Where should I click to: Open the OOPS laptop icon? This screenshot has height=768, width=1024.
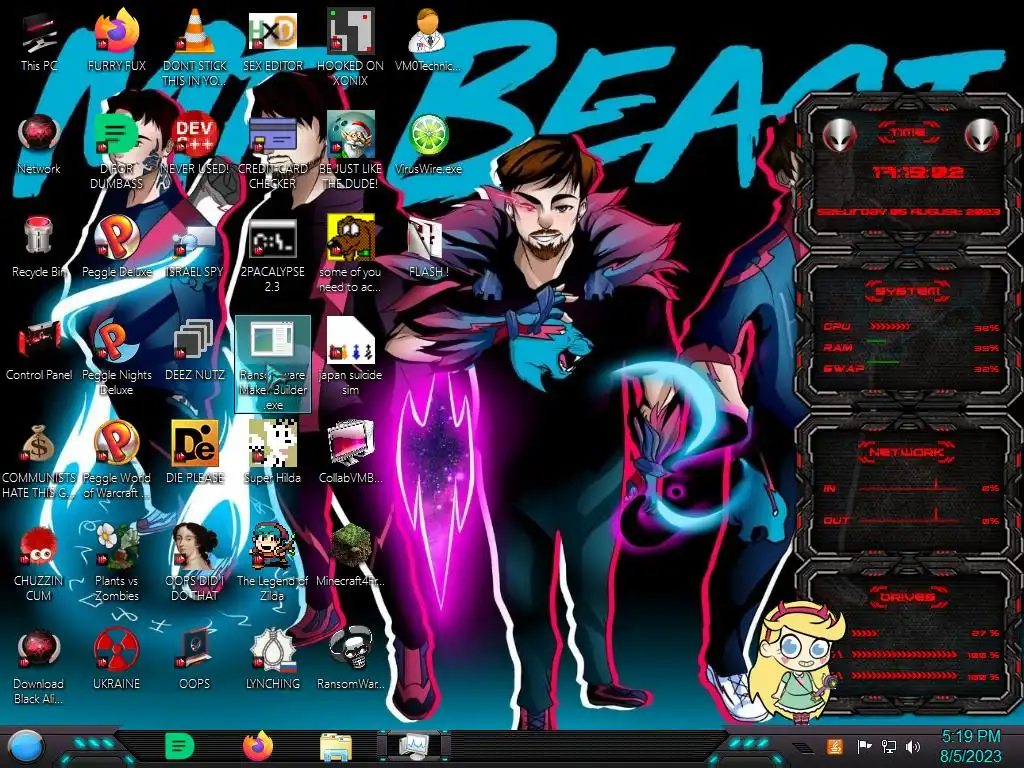point(195,650)
